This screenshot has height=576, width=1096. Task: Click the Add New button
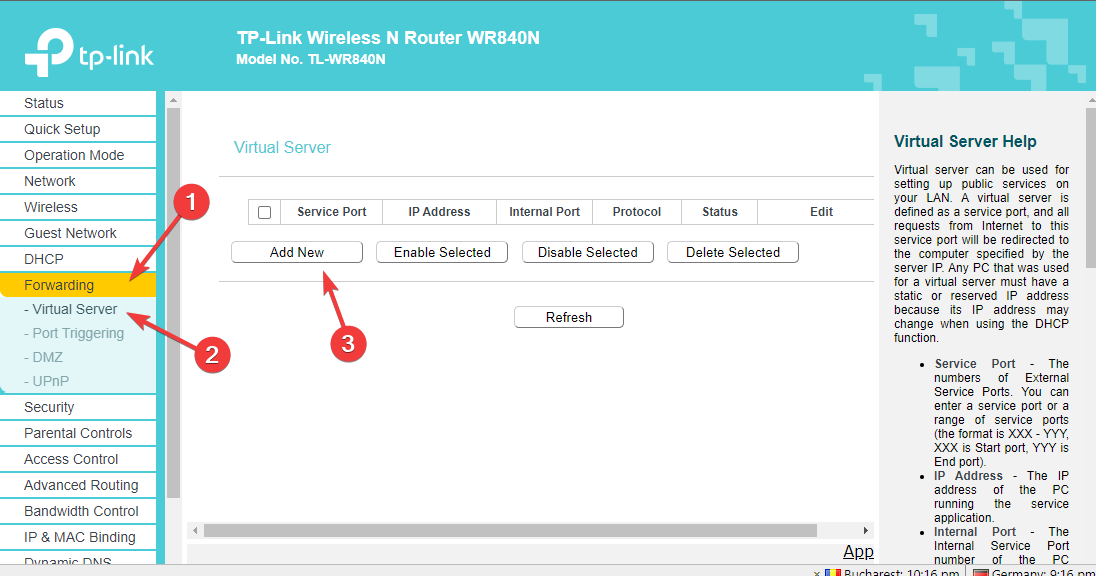coord(297,252)
